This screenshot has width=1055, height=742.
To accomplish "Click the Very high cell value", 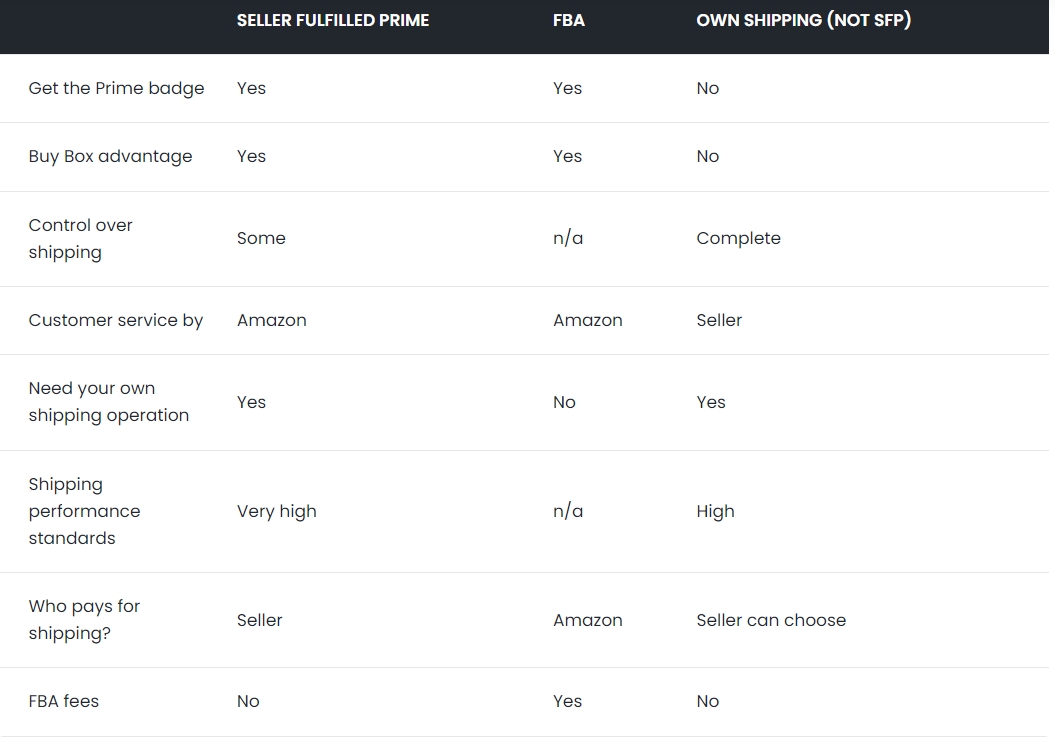I will pos(277,511).
